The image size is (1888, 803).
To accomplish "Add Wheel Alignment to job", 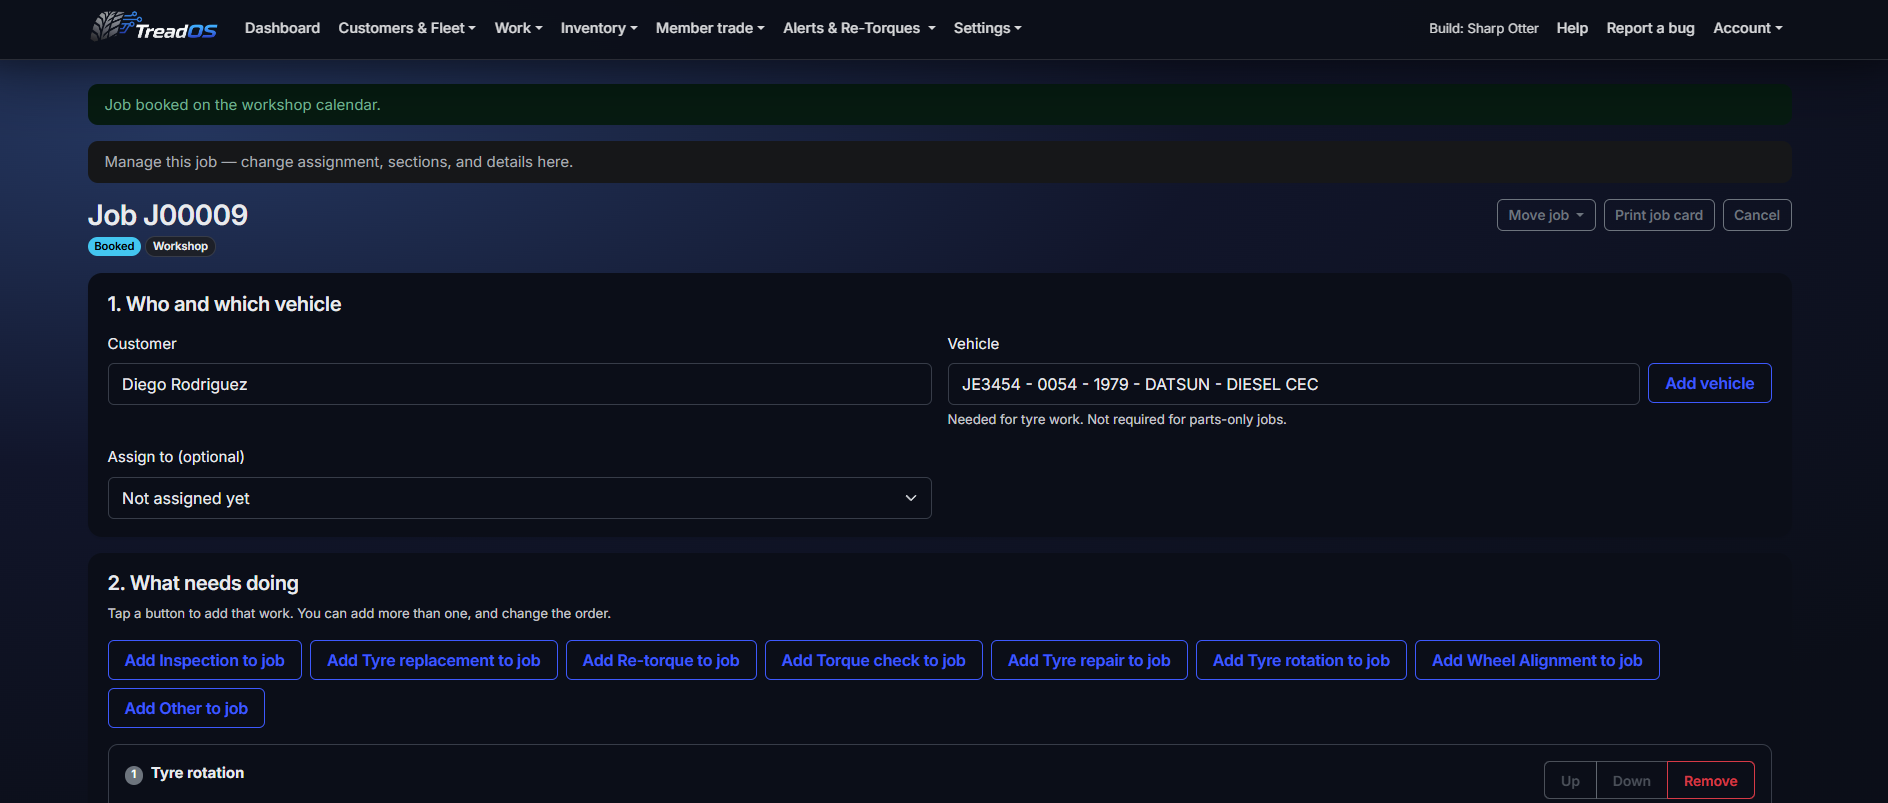I will [1536, 660].
